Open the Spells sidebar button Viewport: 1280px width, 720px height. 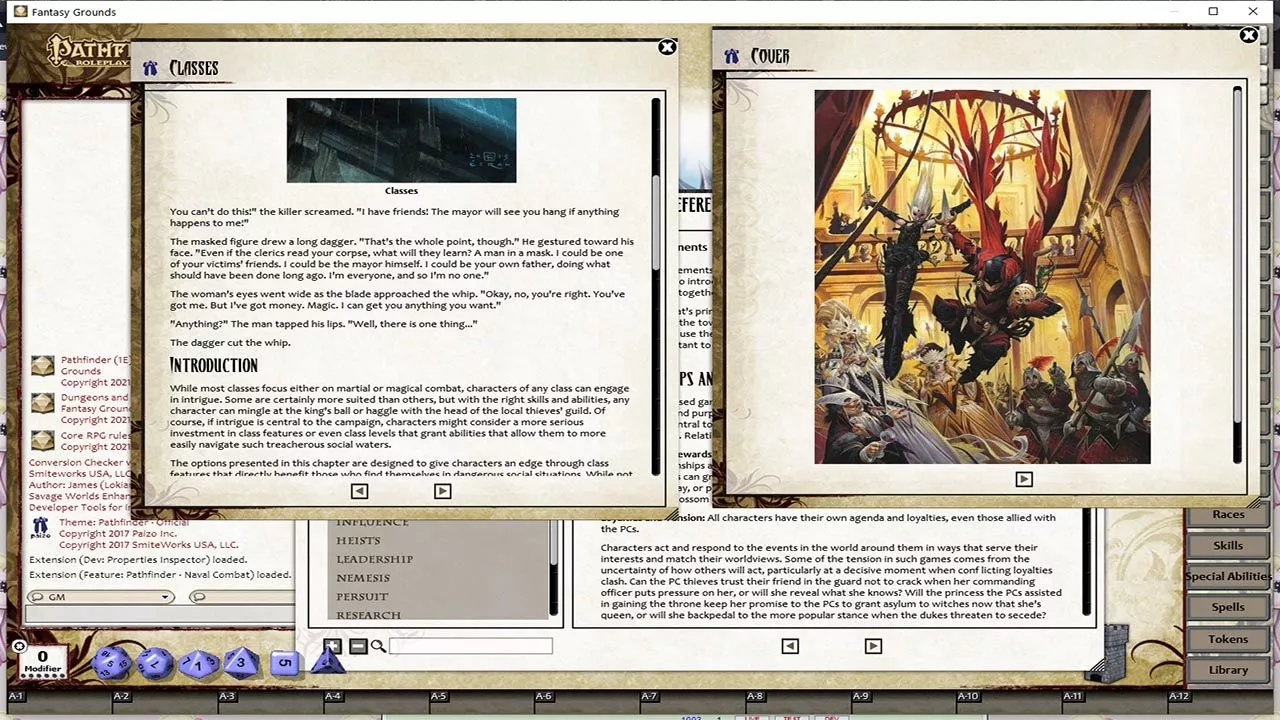point(1228,608)
